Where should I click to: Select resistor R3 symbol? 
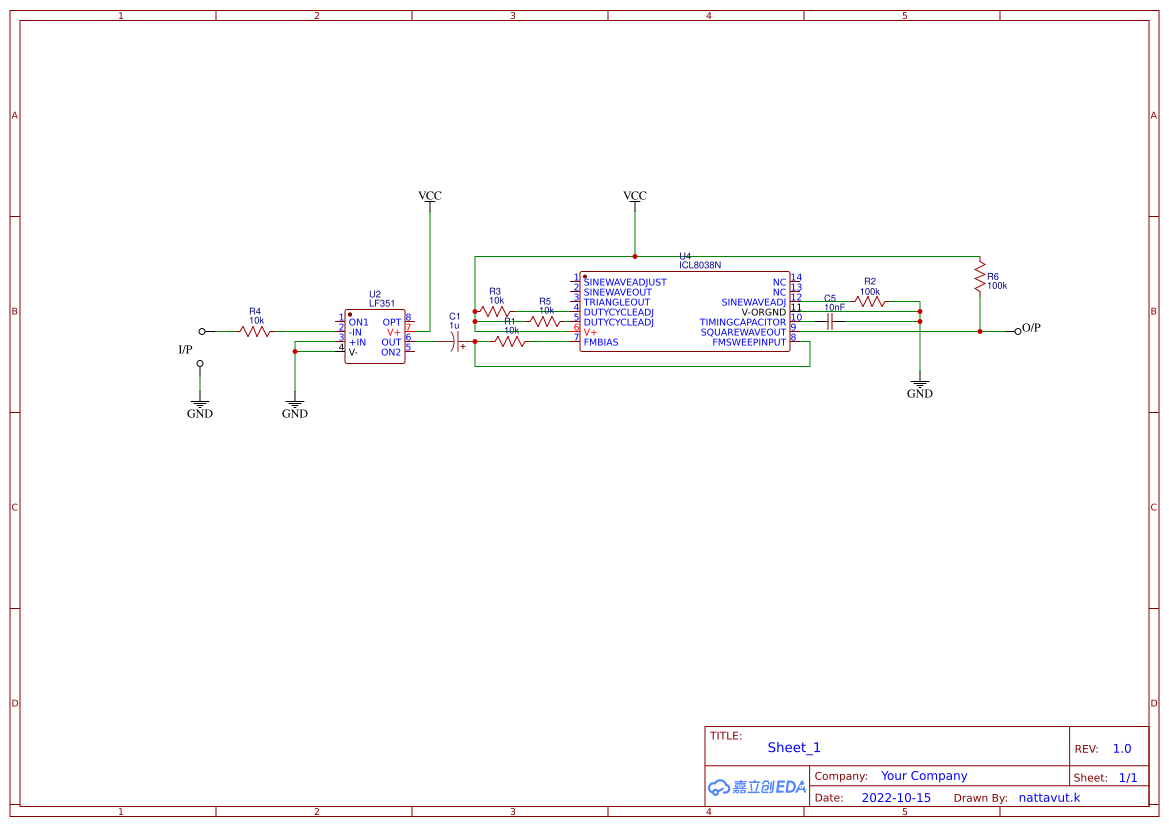coord(494,312)
